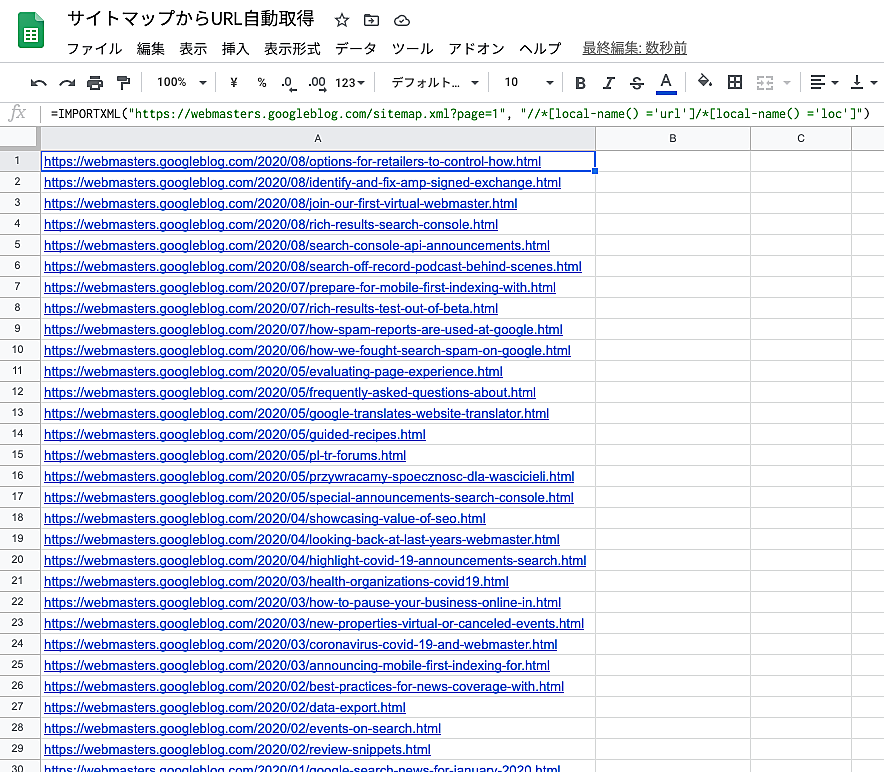Open the fill color picker

point(704,82)
